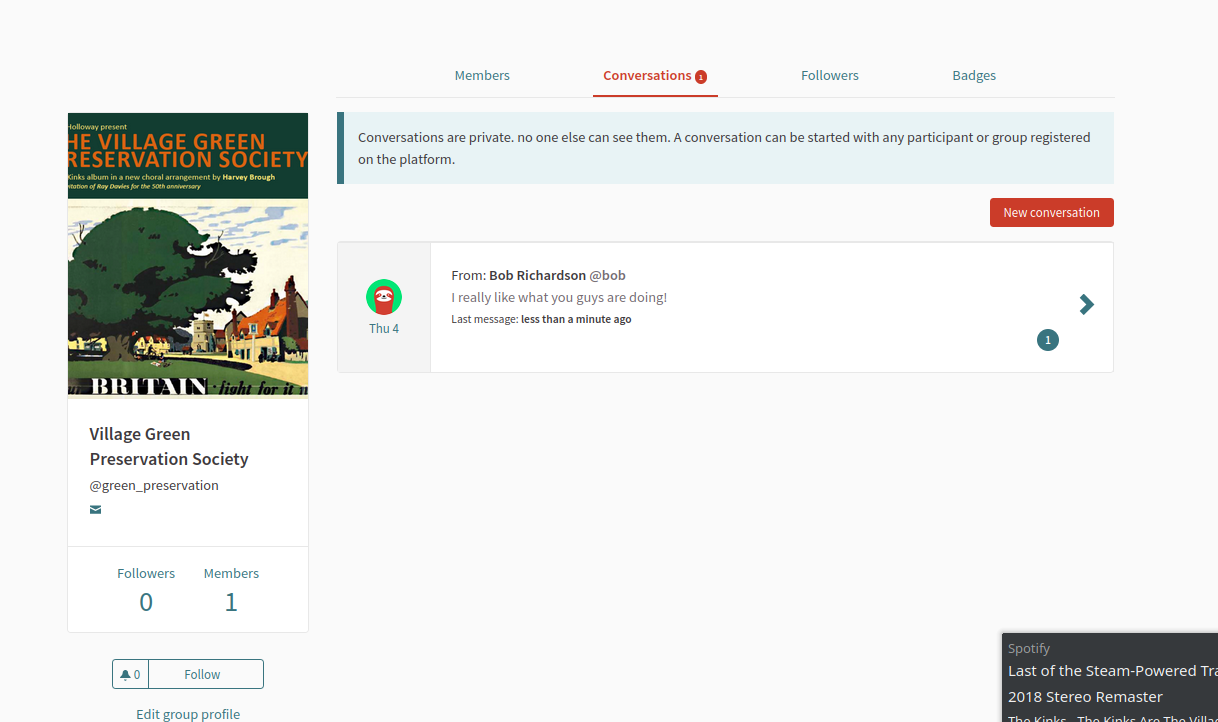The image size is (1218, 722).
Task: Click Bob Richardson's sloth avatar
Action: pos(384,297)
